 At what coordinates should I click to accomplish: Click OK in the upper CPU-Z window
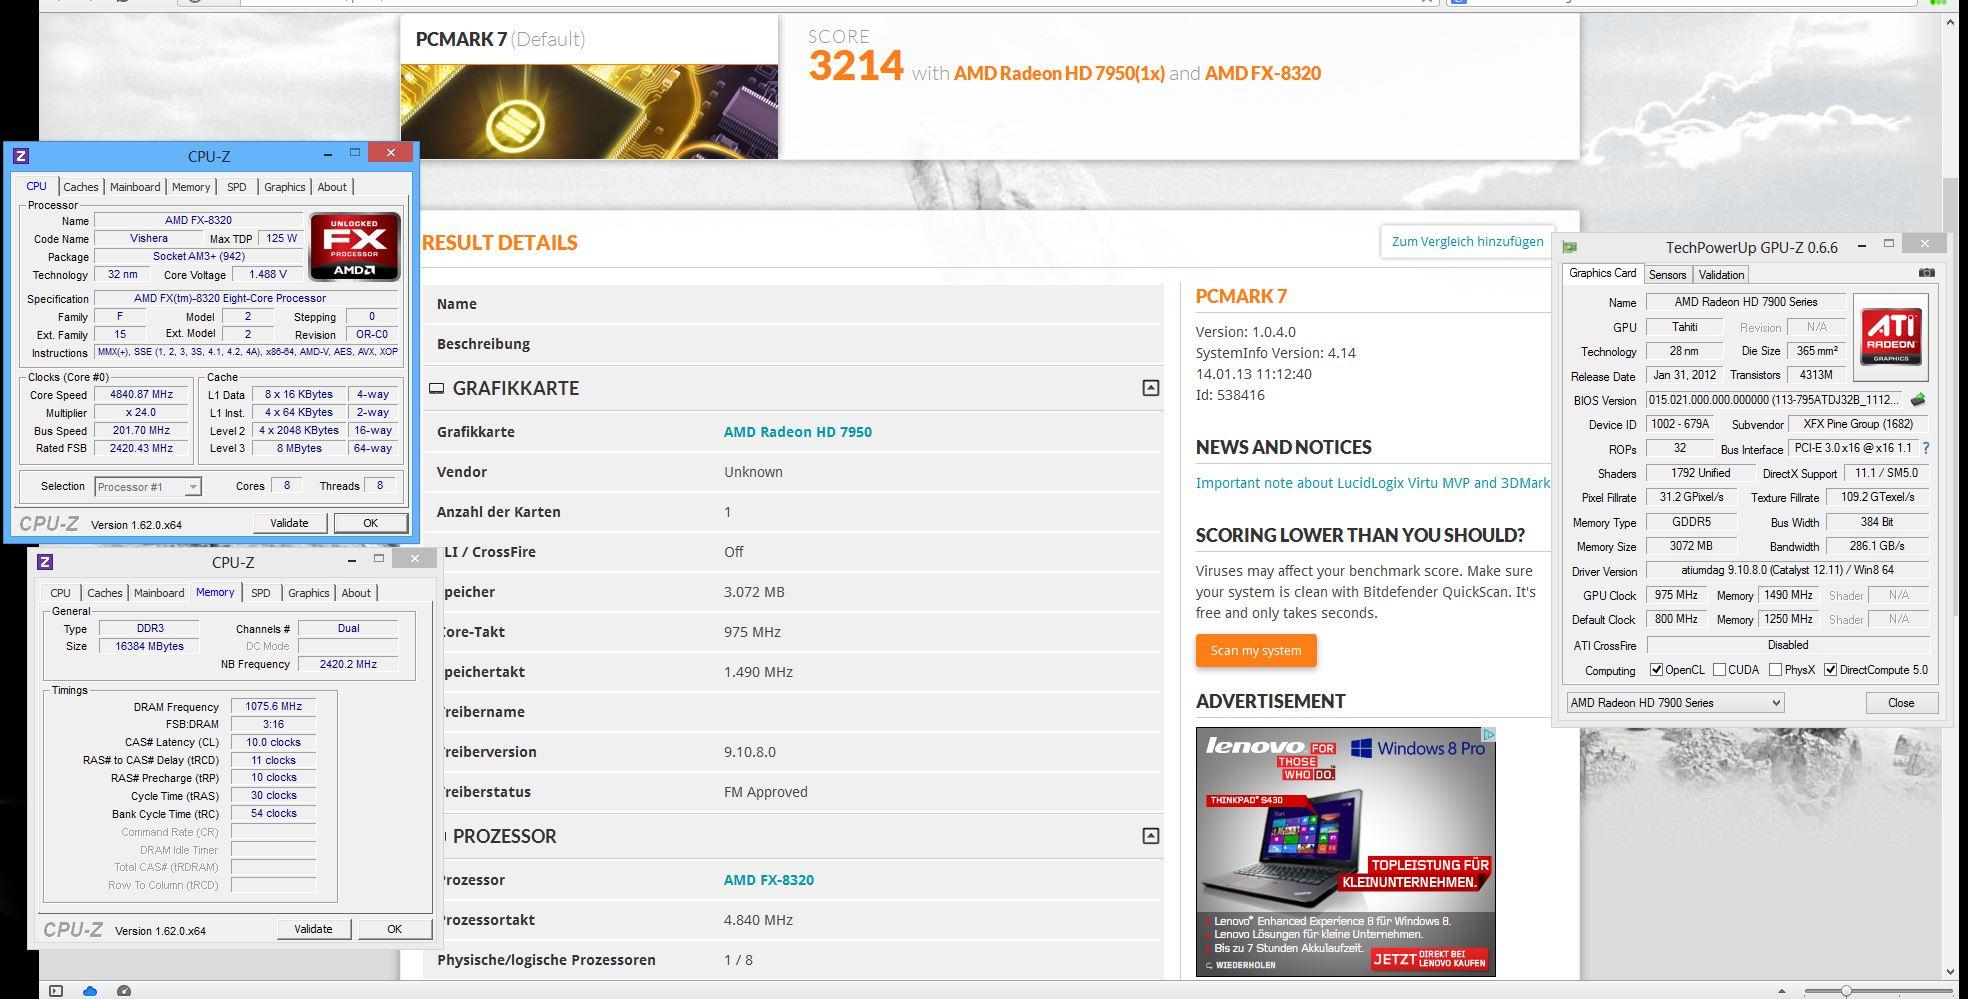[x=370, y=523]
